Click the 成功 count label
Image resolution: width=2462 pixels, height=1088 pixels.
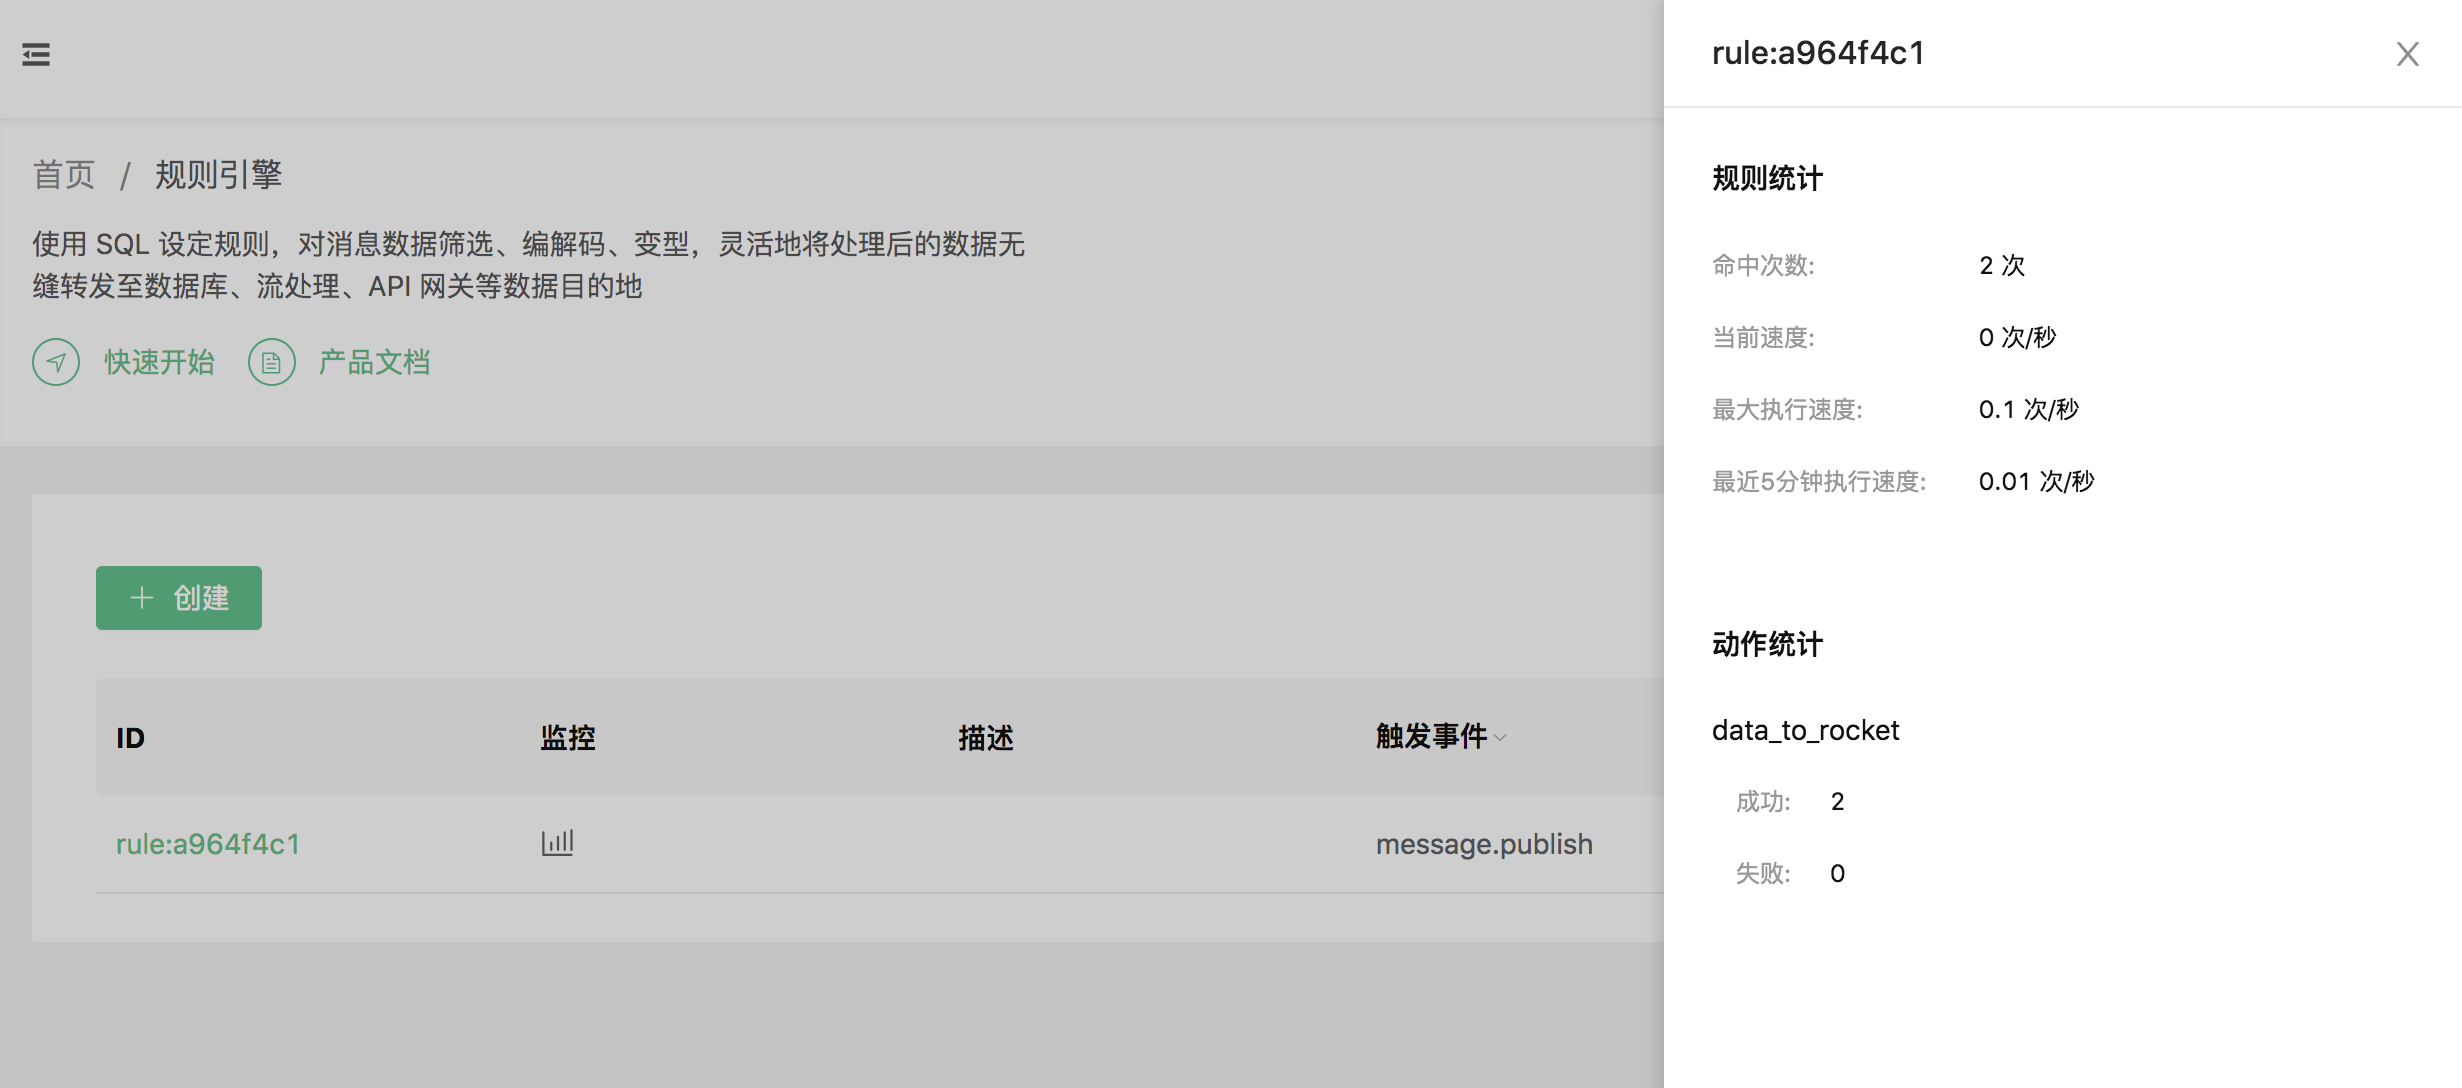pyautogui.click(x=1763, y=801)
